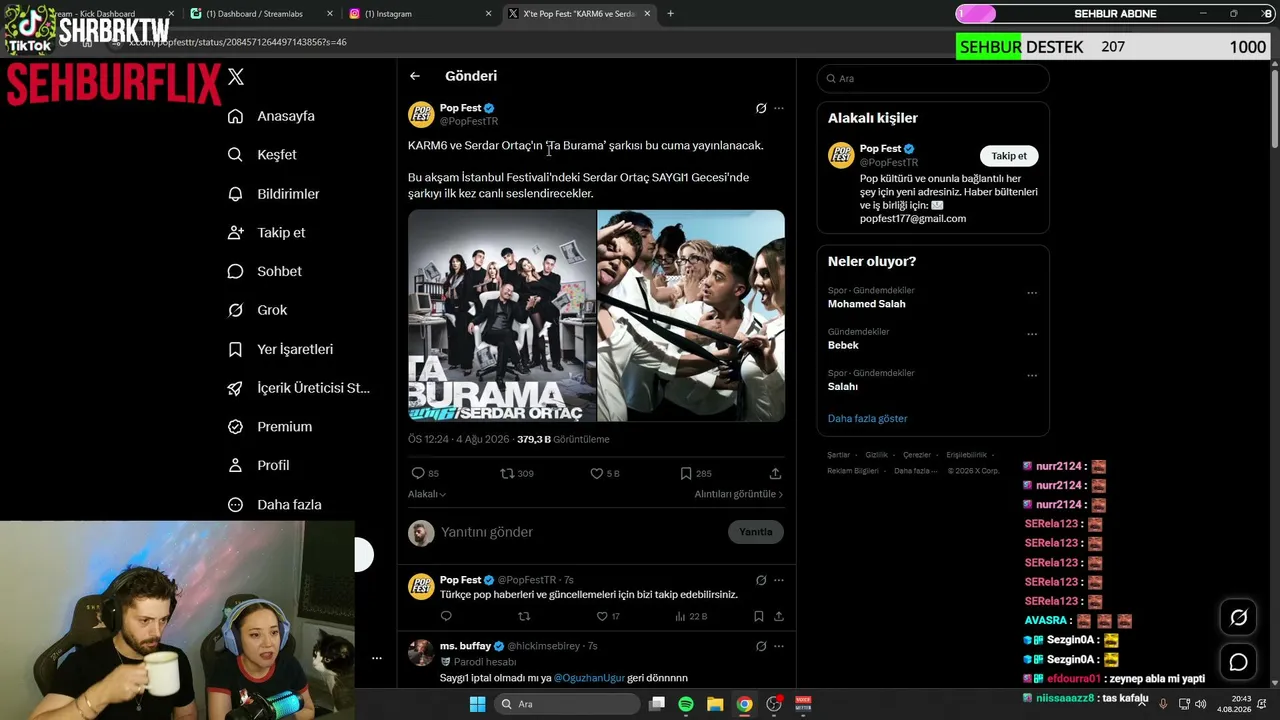Open the right post photo with tangled ribbons
The height and width of the screenshot is (720, 1280).
click(x=691, y=316)
